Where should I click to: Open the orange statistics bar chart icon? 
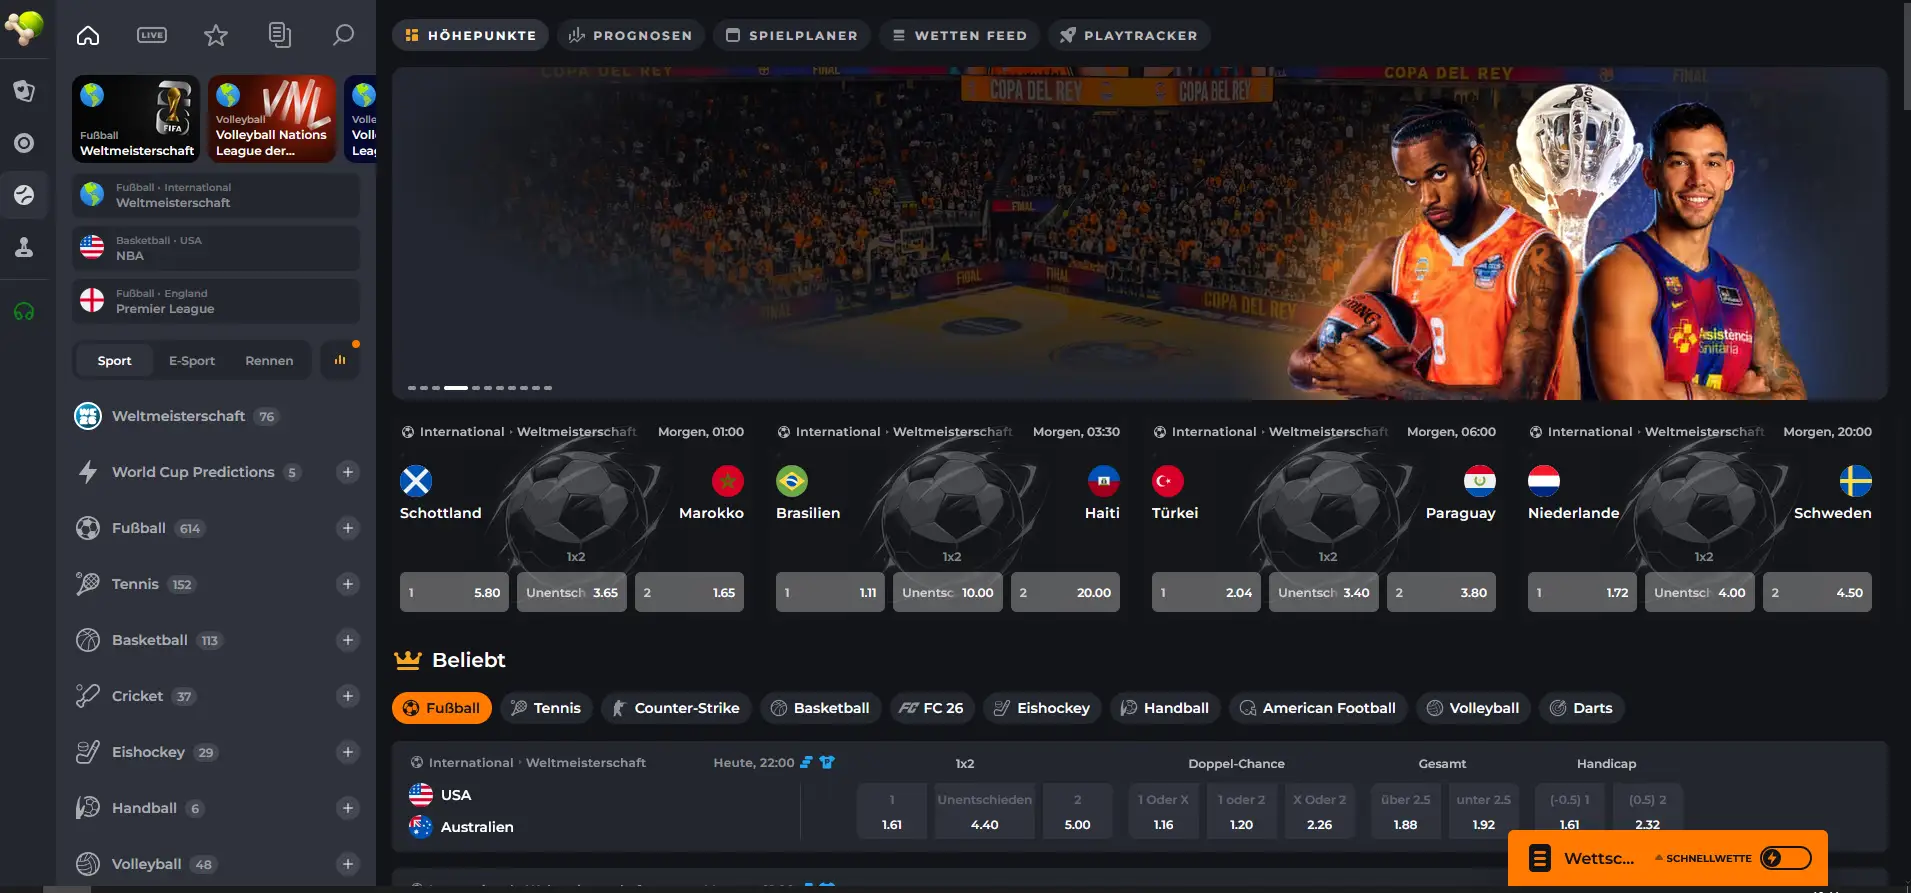pyautogui.click(x=340, y=360)
